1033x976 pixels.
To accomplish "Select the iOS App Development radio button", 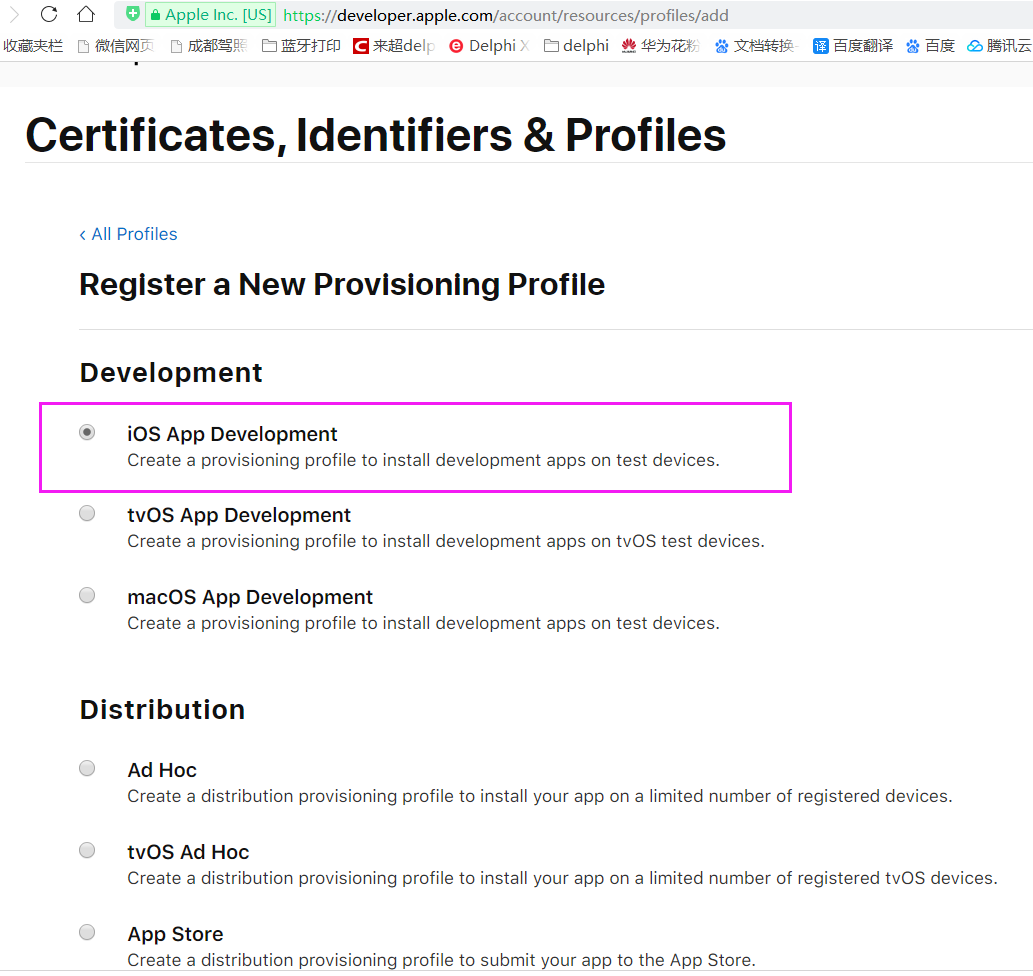I will (88, 433).
